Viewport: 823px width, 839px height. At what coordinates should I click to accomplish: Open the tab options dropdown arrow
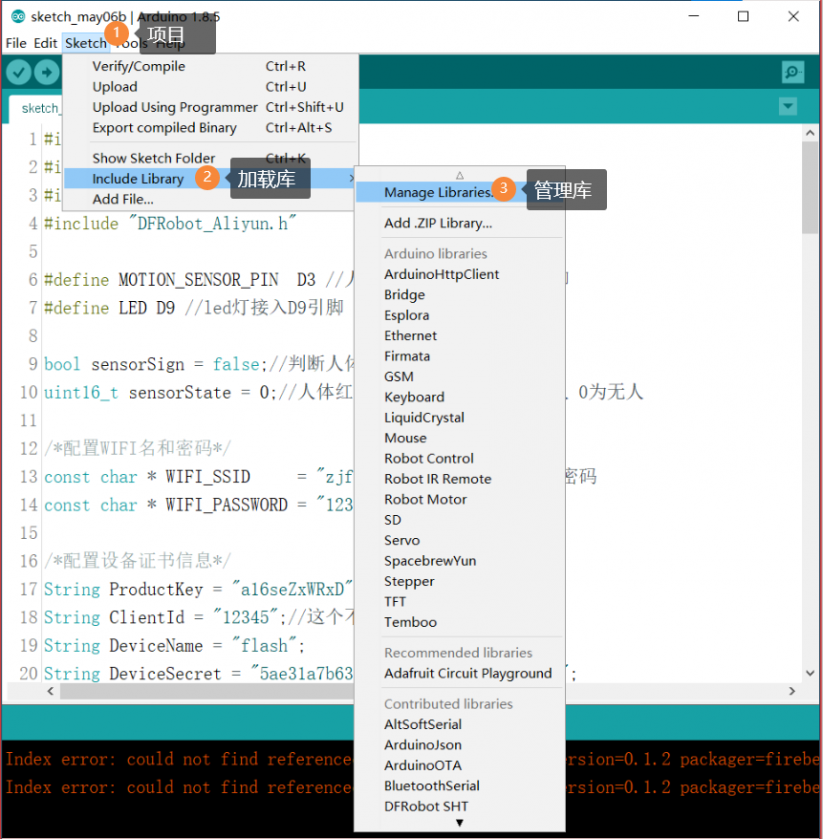pyautogui.click(x=788, y=106)
